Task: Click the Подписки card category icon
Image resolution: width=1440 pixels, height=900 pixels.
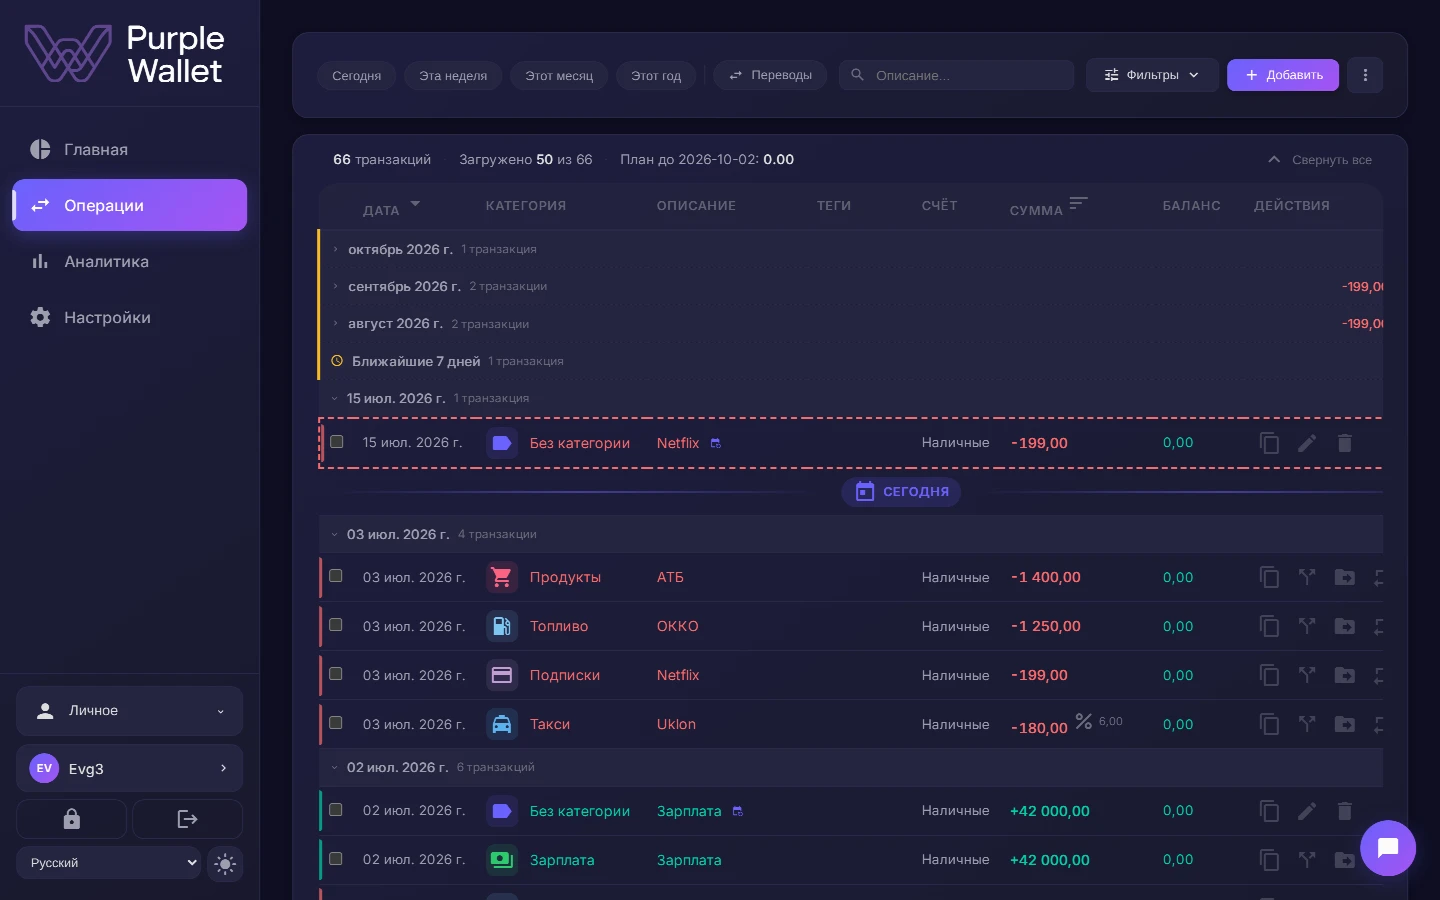Action: click(502, 675)
